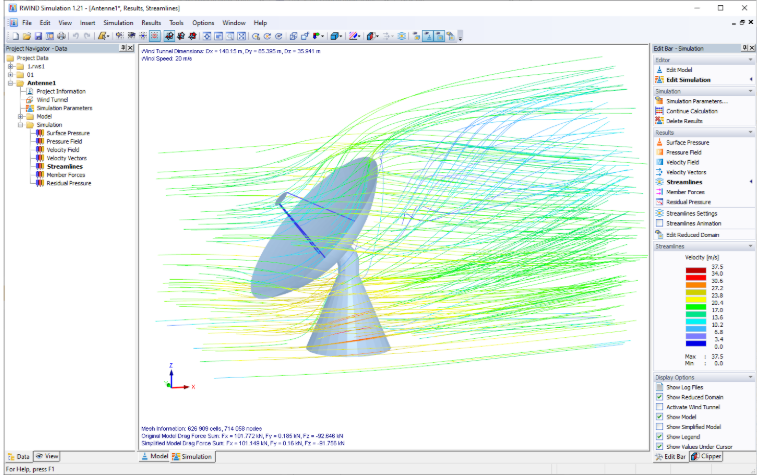Uncheck the Show Model checkbox

(659, 417)
